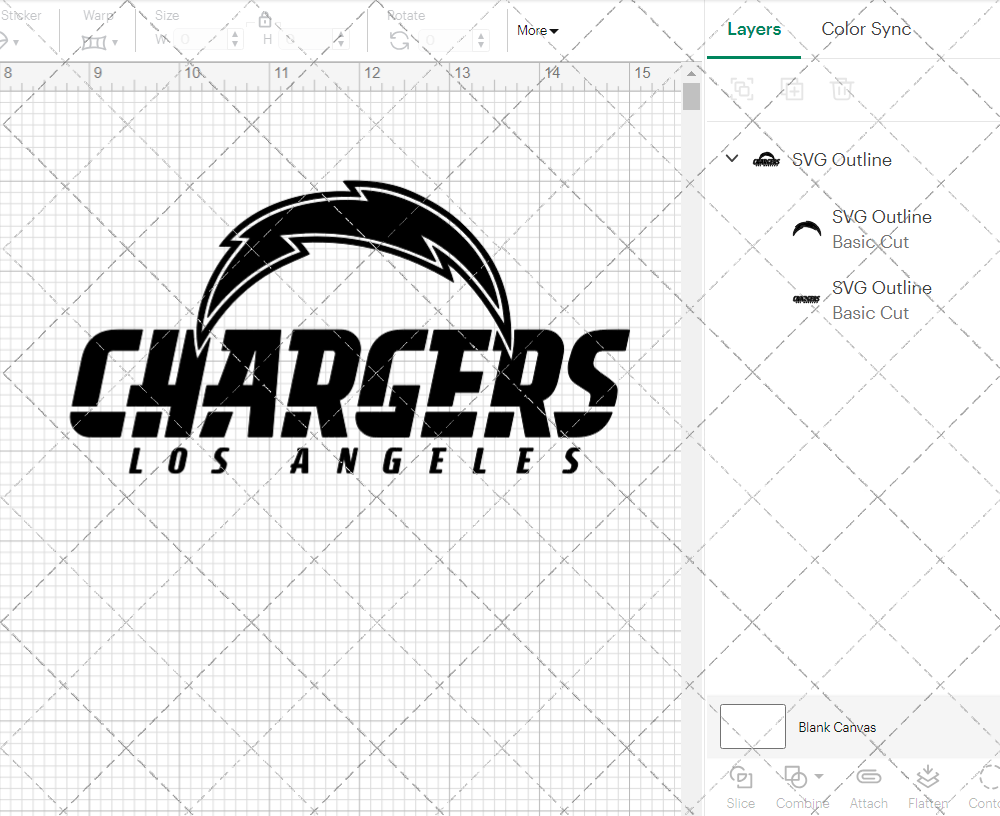Click the canvas vertical scrollbar up arrow
Image resolution: width=1000 pixels, height=816 pixels.
[x=691, y=73]
